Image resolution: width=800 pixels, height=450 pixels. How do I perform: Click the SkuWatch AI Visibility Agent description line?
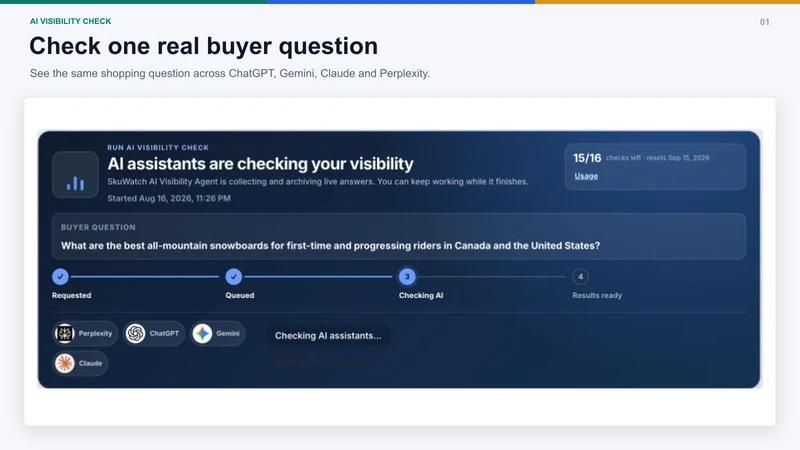[x=318, y=182]
